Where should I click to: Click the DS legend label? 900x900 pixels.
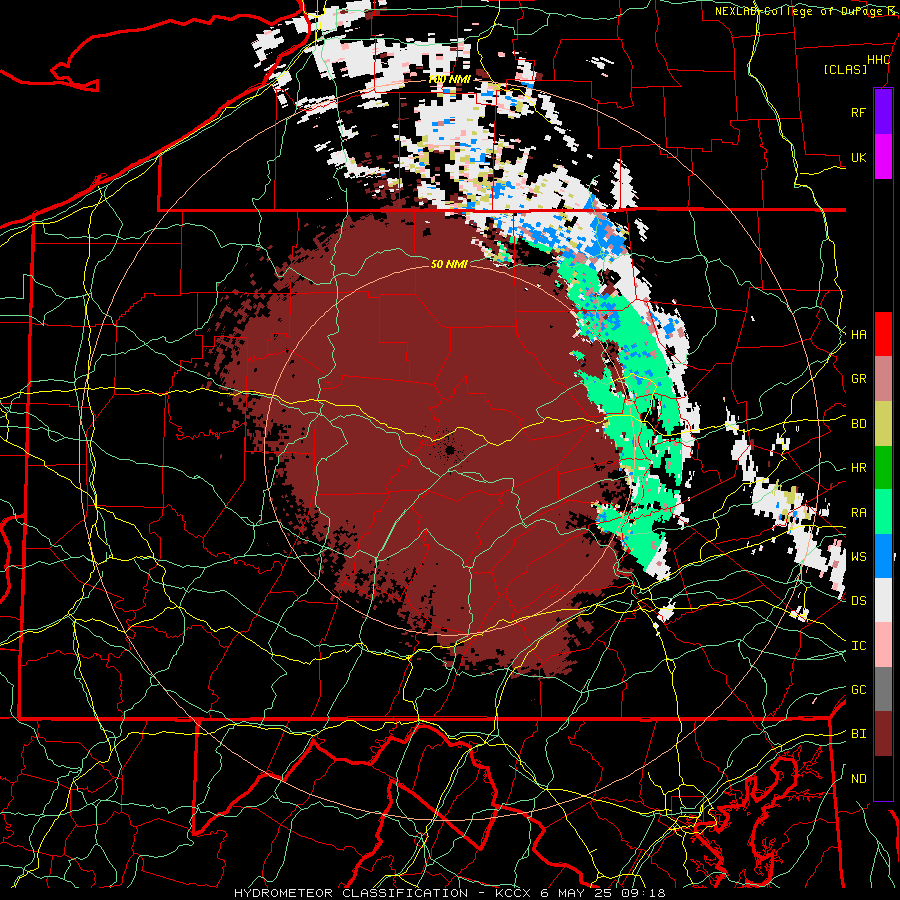(x=858, y=600)
